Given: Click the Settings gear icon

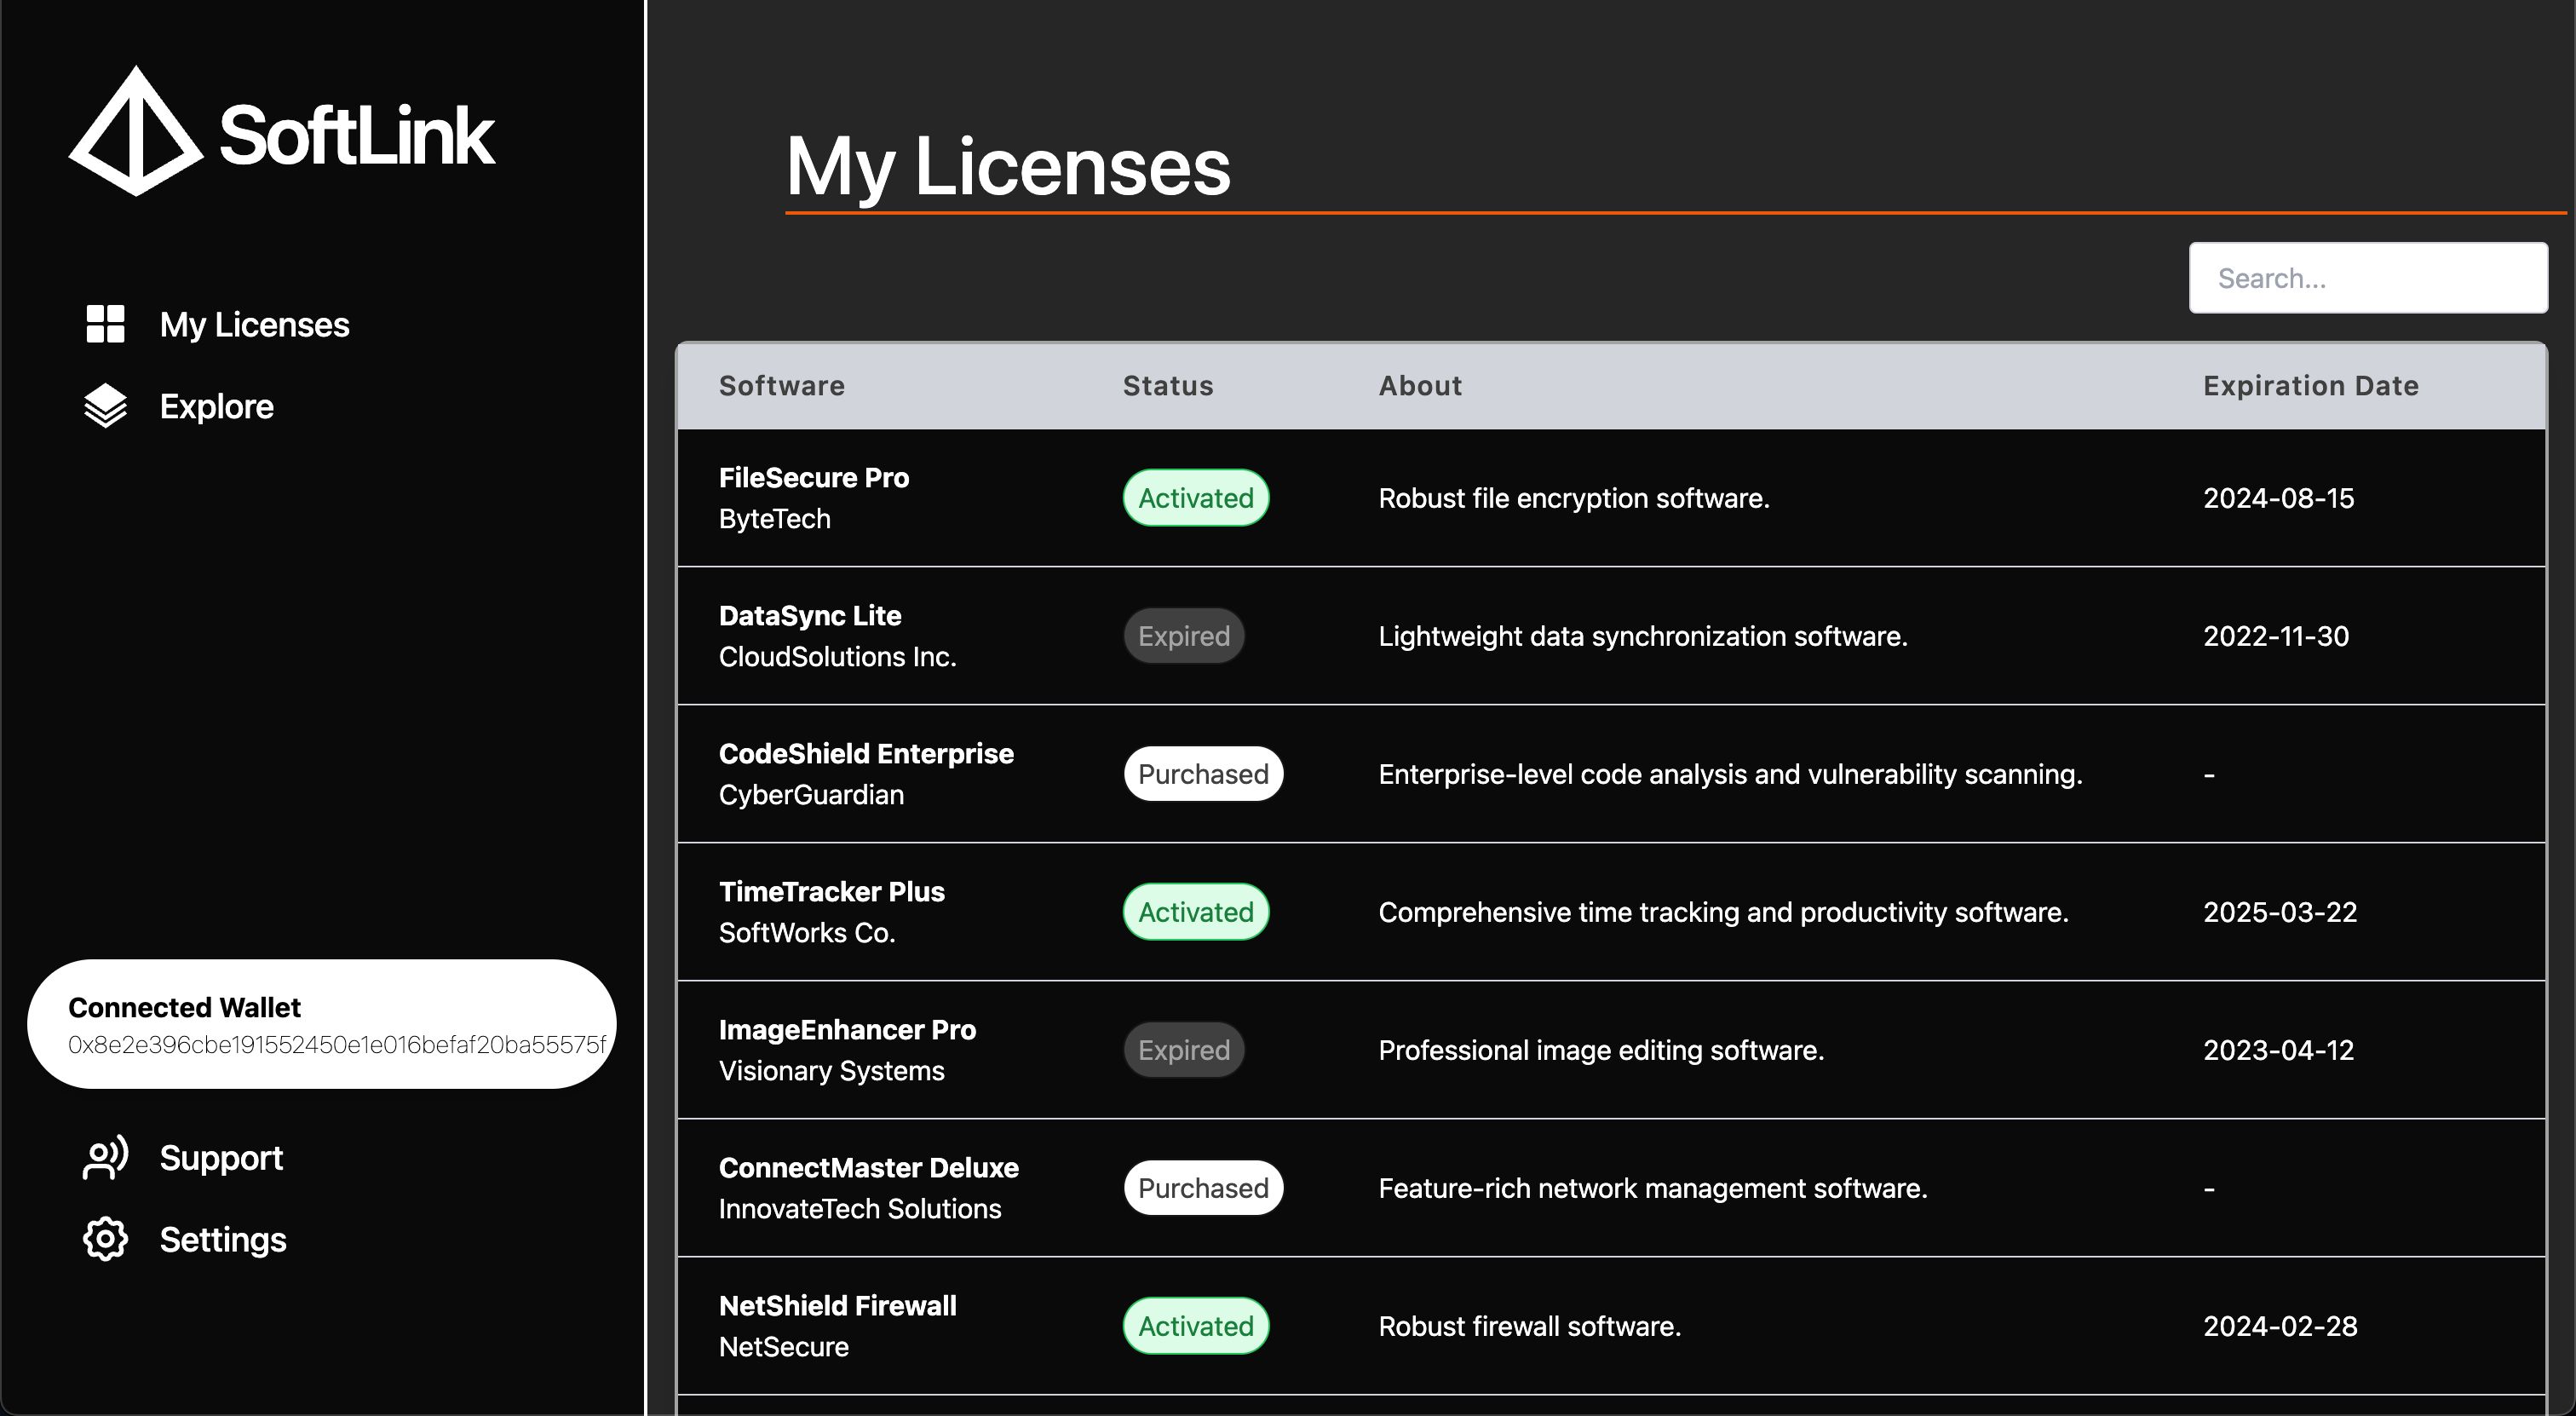Looking at the screenshot, I should (x=105, y=1240).
